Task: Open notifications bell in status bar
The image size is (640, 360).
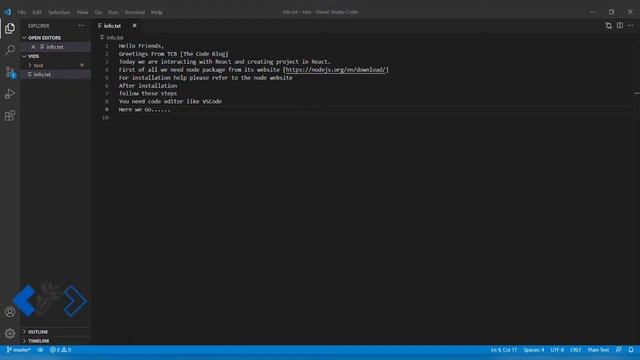Action: coord(631,350)
